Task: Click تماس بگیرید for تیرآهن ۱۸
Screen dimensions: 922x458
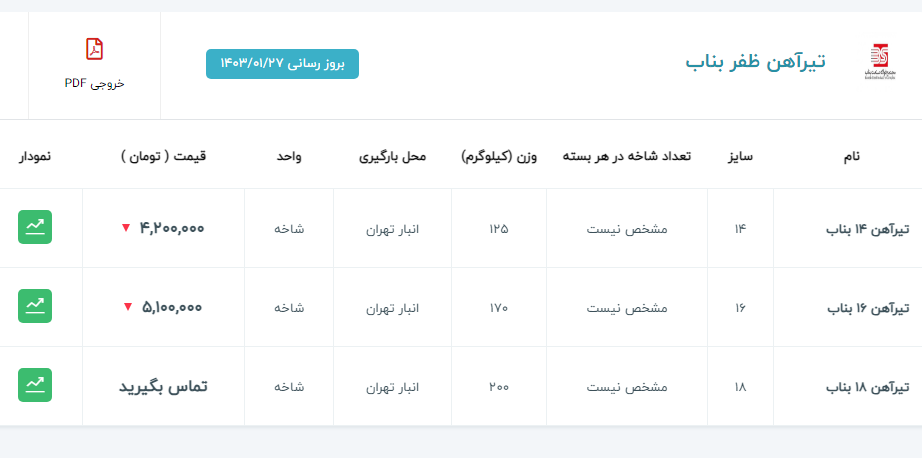Action: (163, 386)
